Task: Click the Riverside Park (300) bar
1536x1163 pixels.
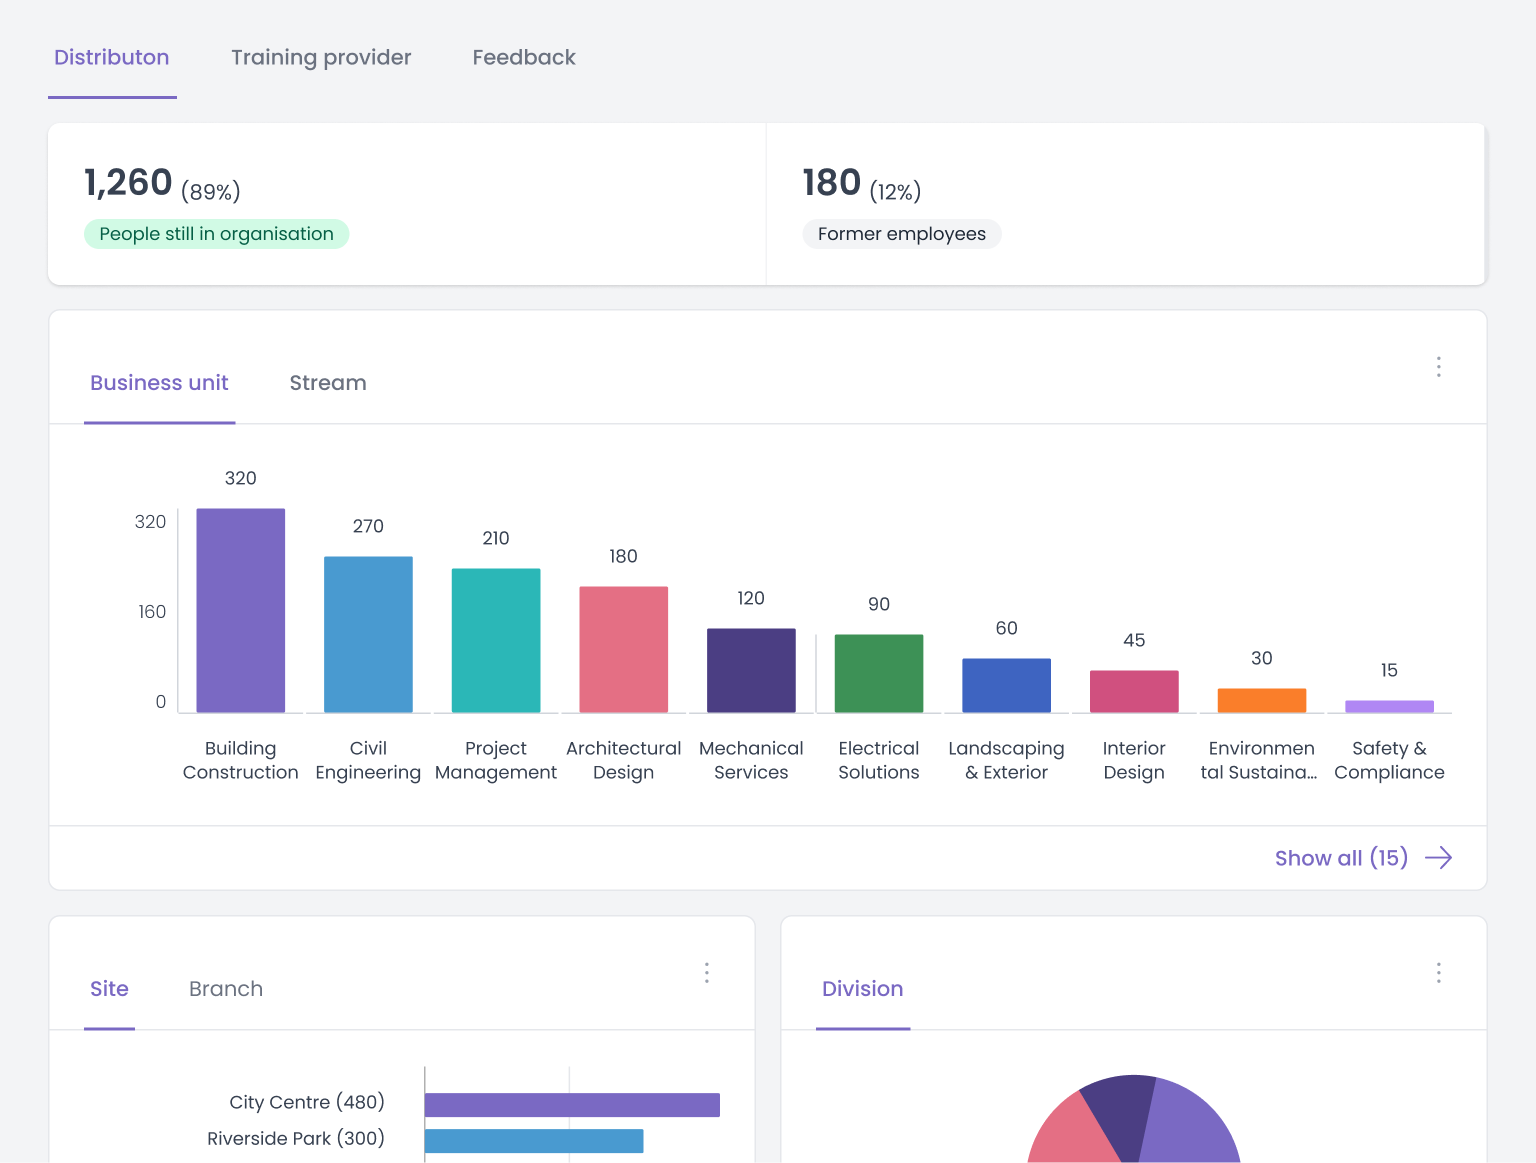Action: pos(534,1141)
